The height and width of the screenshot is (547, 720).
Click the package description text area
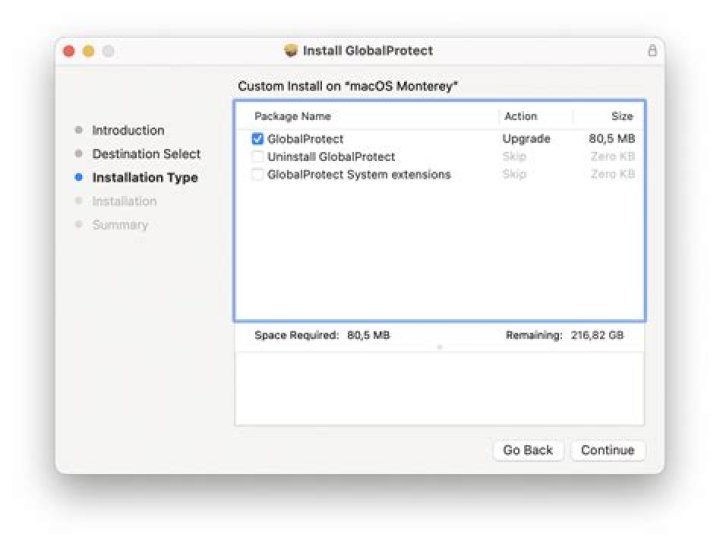(x=439, y=389)
